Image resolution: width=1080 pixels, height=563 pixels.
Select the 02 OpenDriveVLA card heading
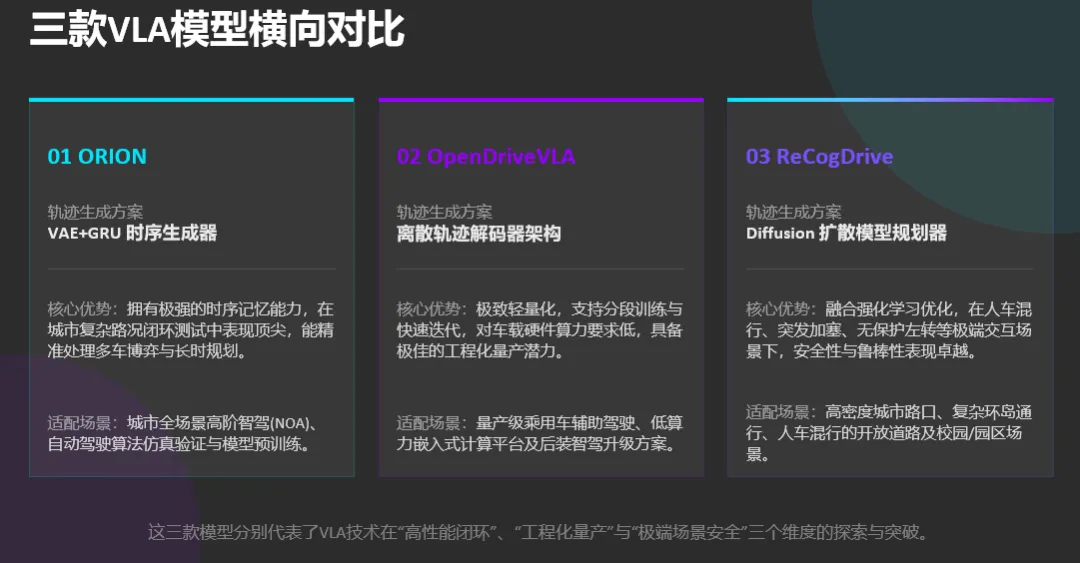486,156
